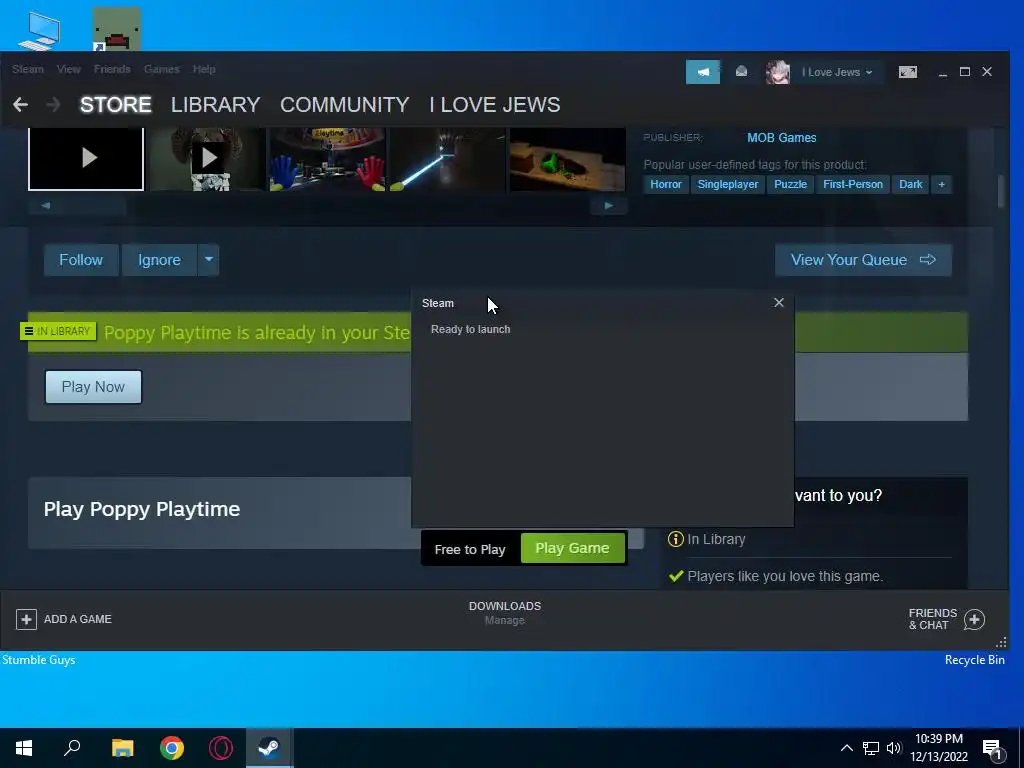Image resolution: width=1024 pixels, height=768 pixels.
Task: Open Windows Start menu
Action: coord(24,748)
